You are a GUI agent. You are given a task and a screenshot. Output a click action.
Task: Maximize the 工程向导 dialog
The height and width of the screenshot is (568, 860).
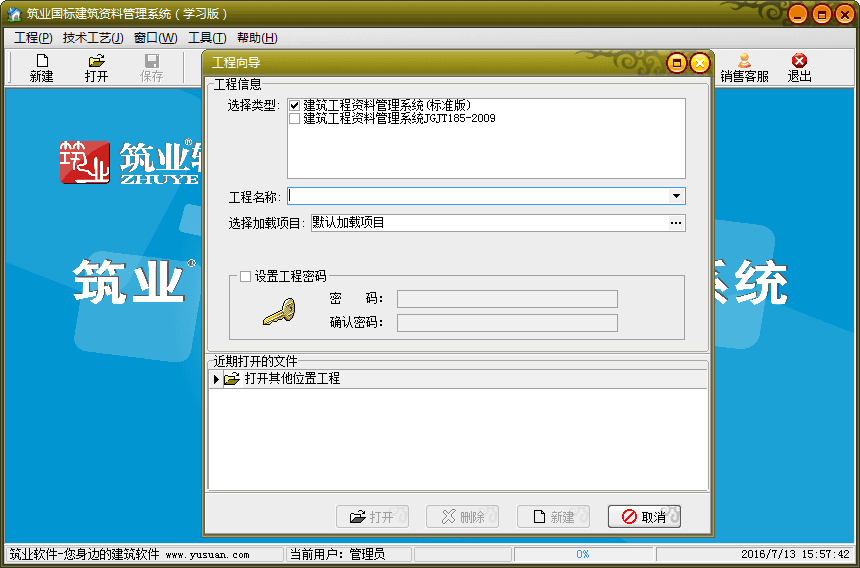pyautogui.click(x=677, y=63)
